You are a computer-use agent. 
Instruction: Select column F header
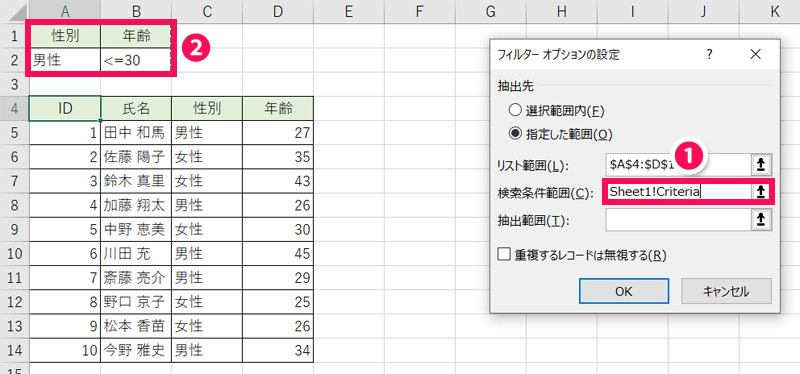(420, 12)
